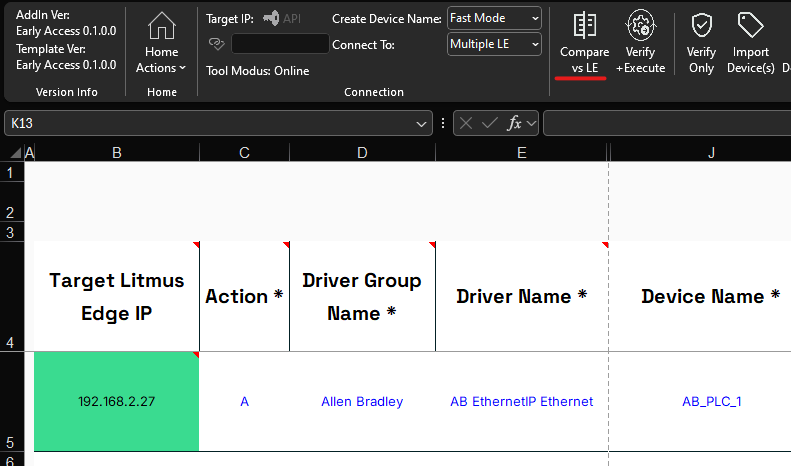Screen dimensions: 791x466
Task: Select the AB_PLC_1 device name cell
Action: click(x=711, y=401)
